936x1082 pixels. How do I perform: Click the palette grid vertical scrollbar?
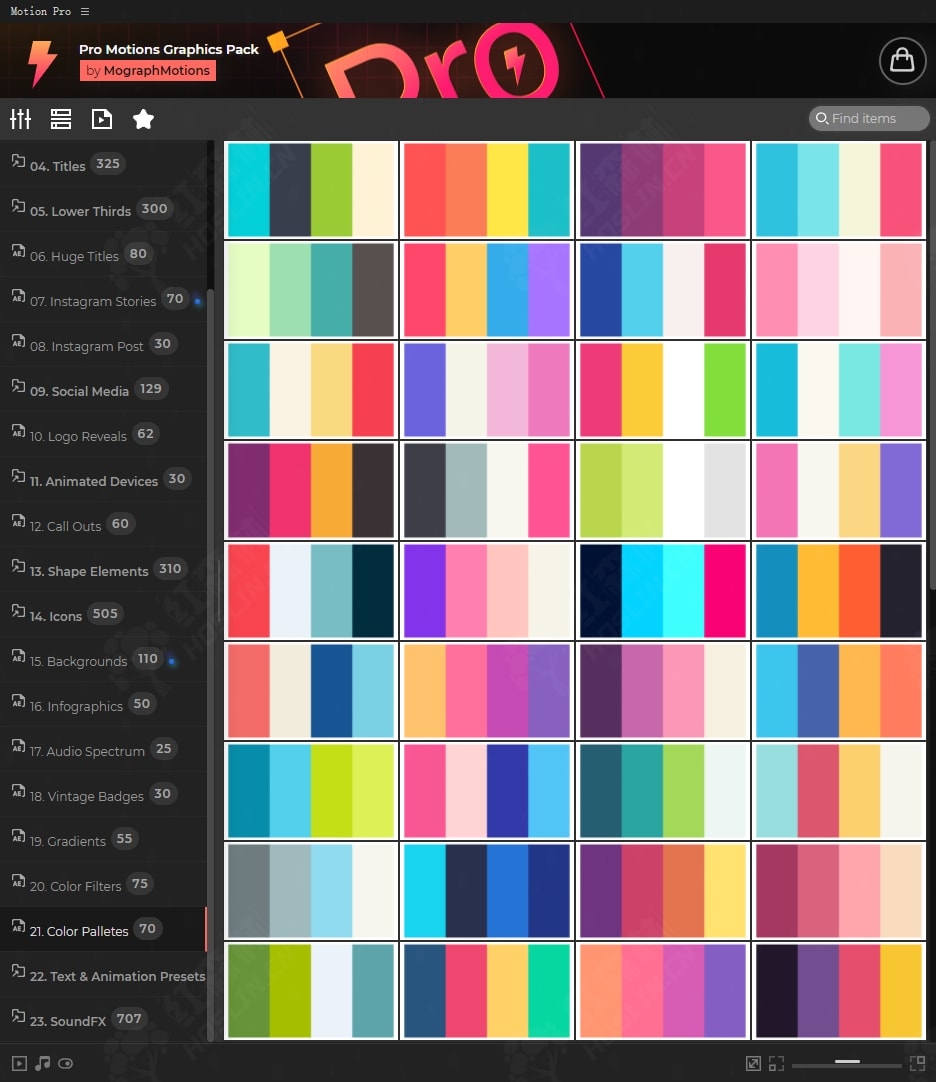[x=933, y=366]
